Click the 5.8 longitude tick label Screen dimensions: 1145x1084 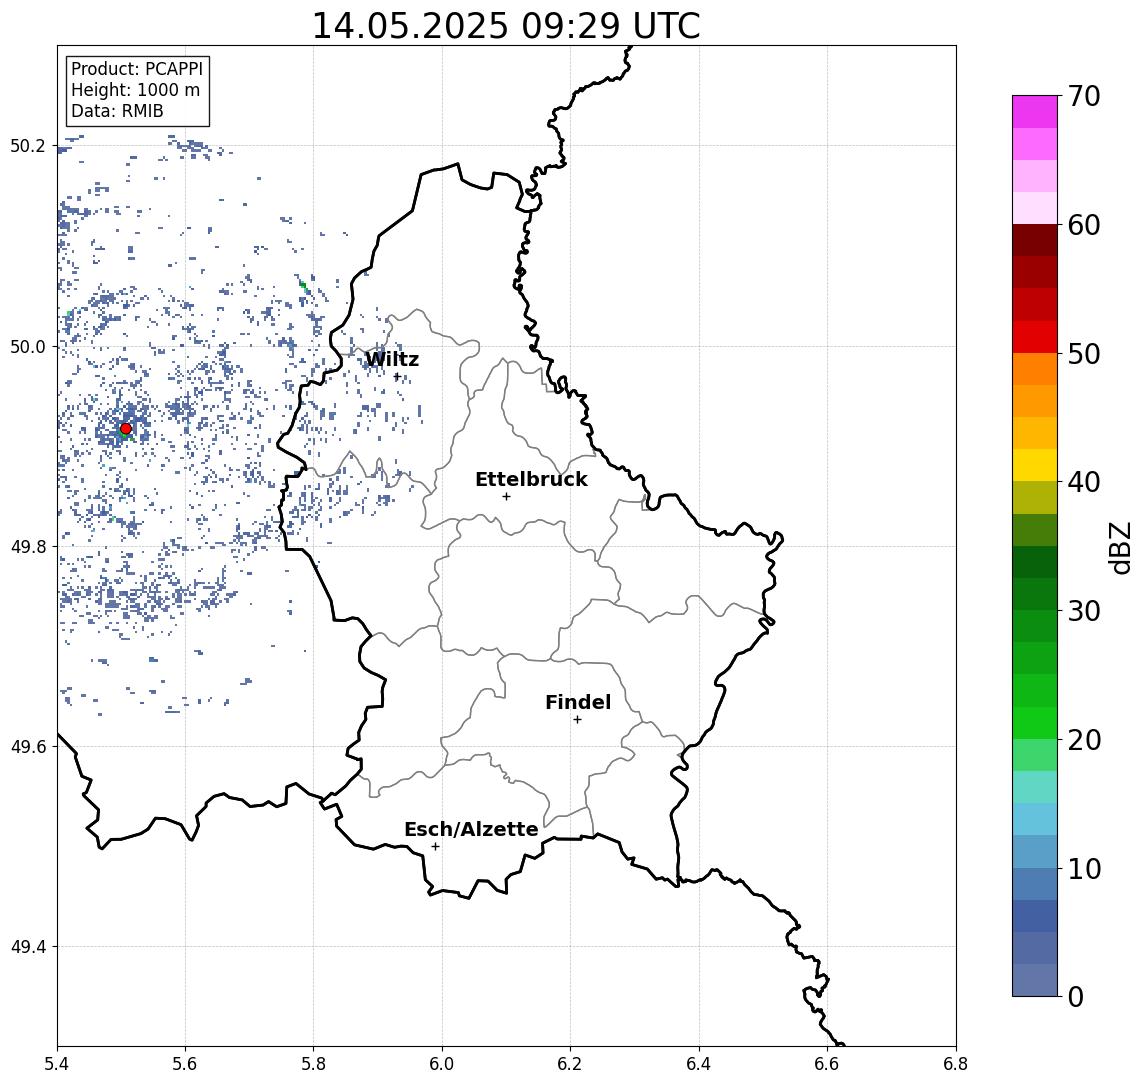pos(313,1064)
